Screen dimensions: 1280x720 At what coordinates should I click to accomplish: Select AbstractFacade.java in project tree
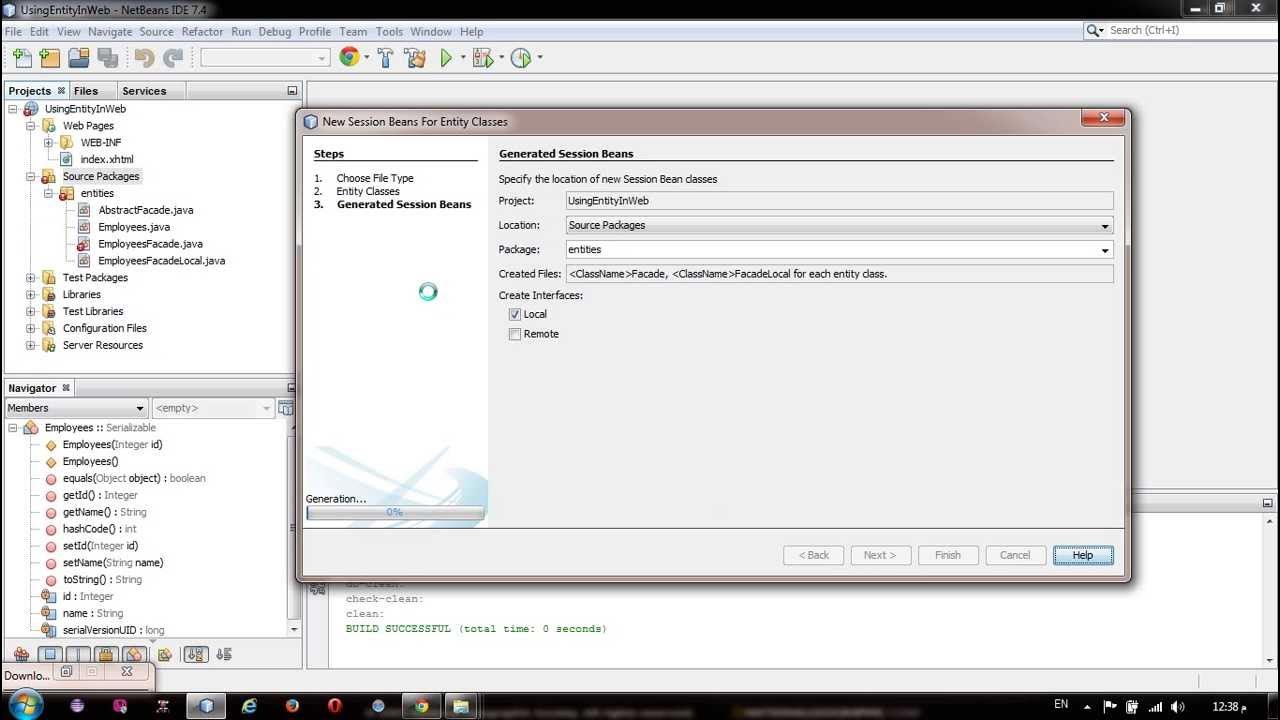146,210
